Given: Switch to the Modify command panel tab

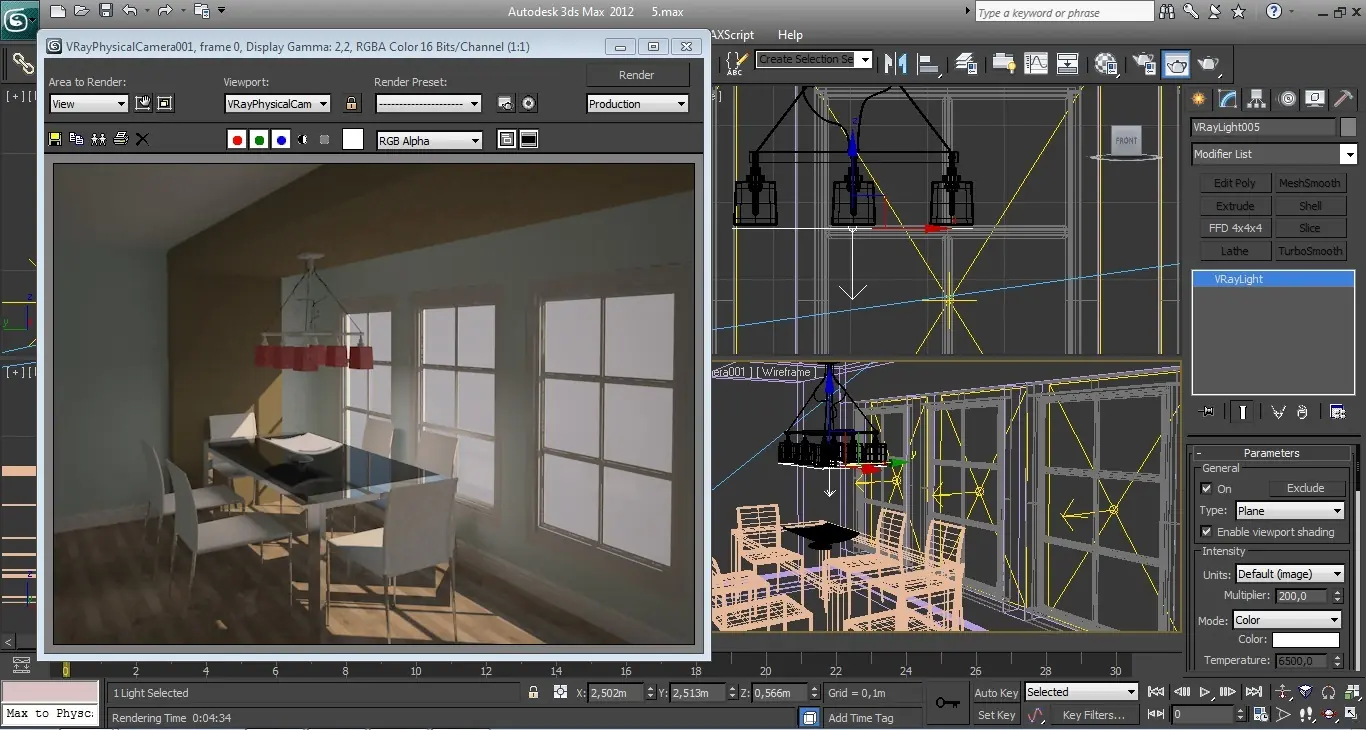Looking at the screenshot, I should (x=1228, y=99).
